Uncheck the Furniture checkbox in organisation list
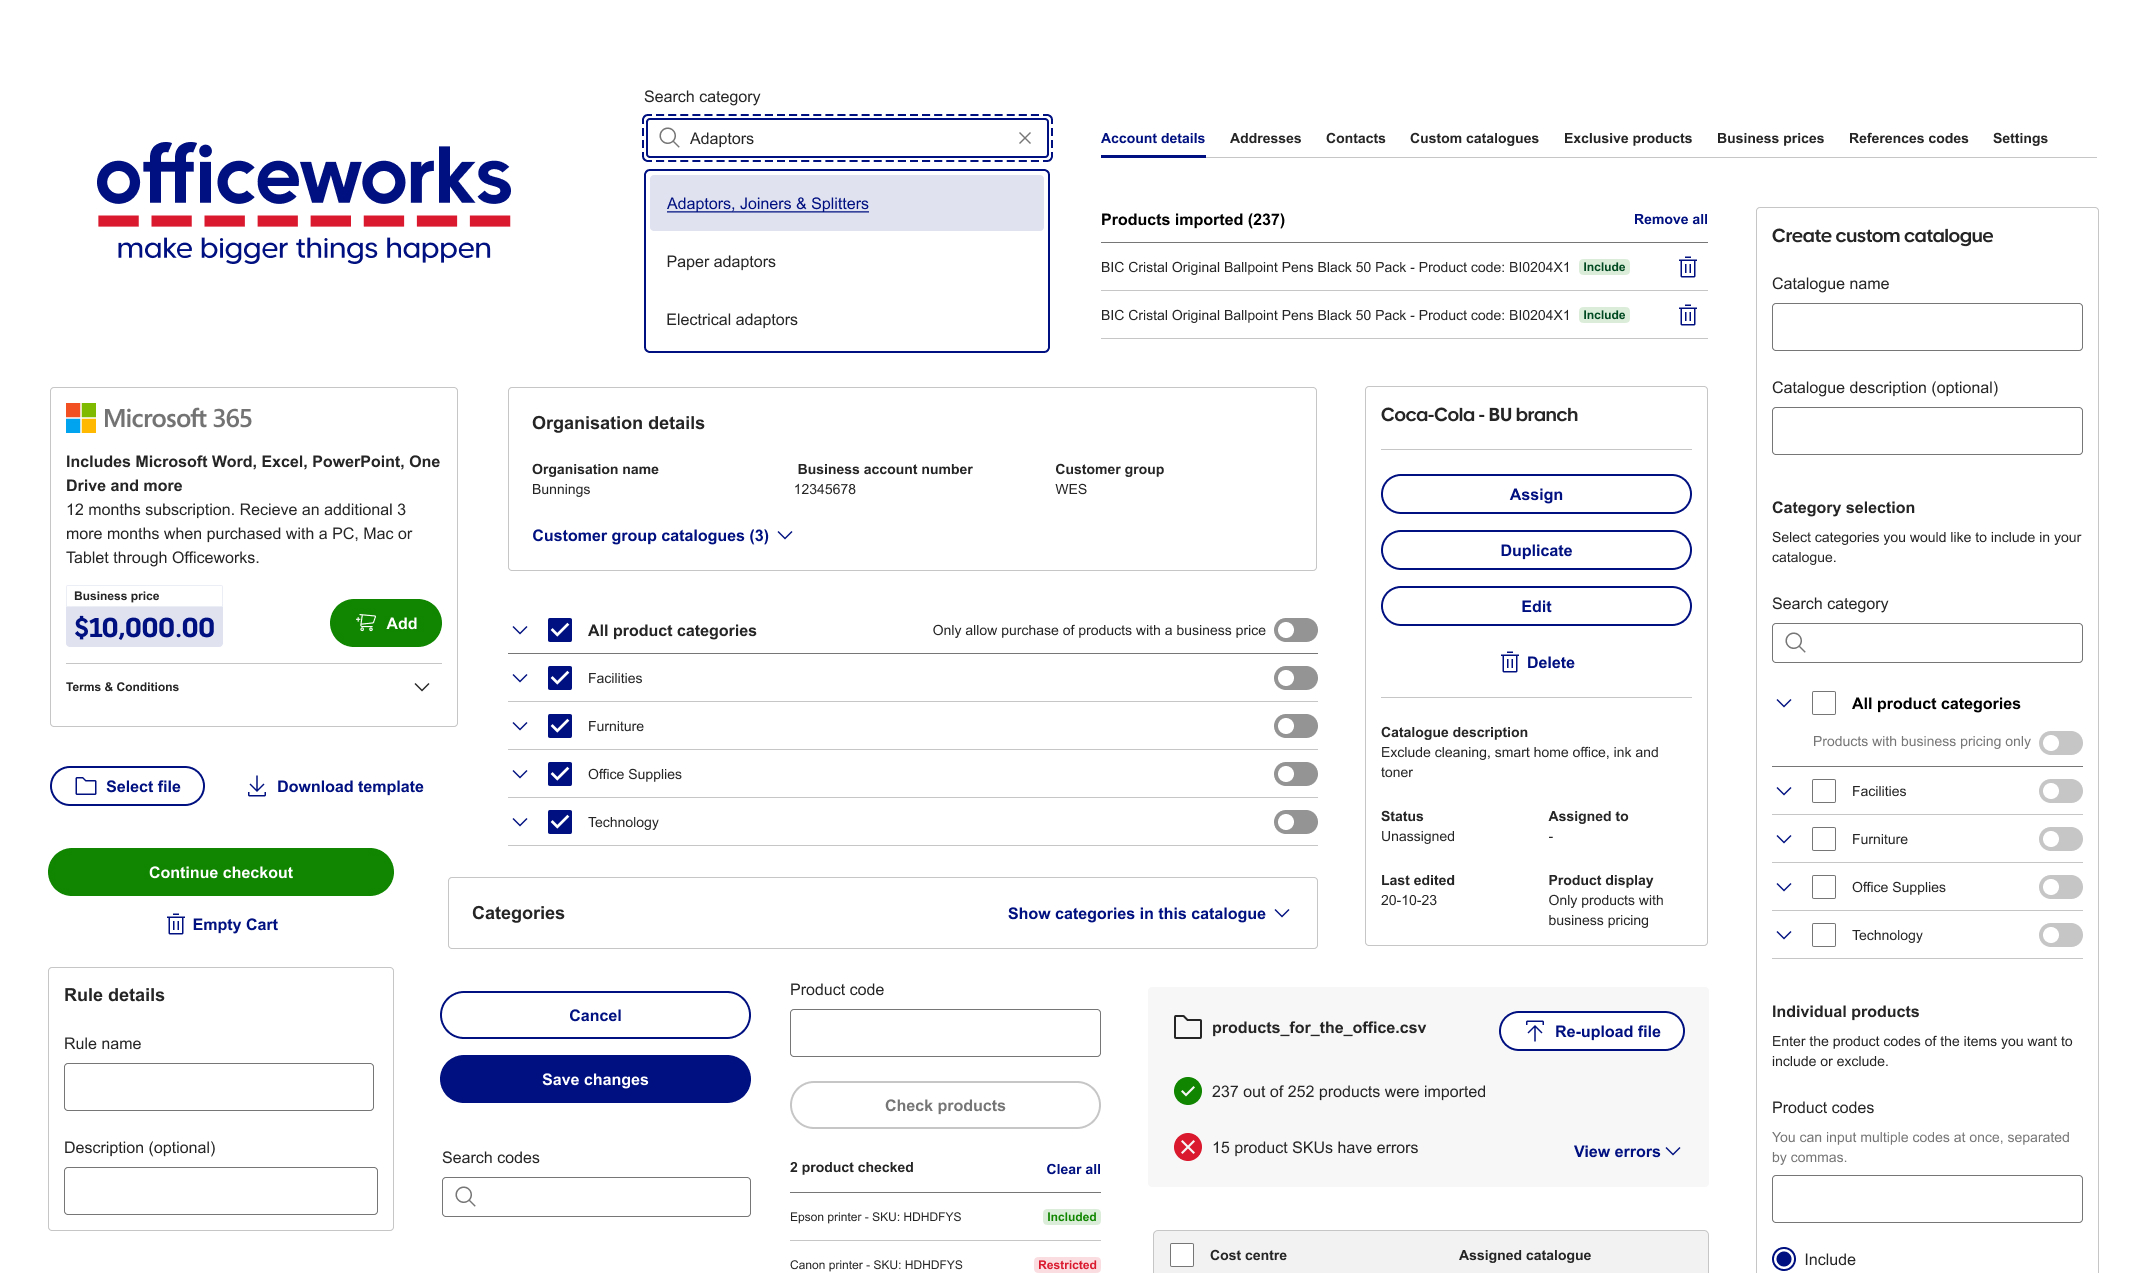Screen dimensions: 2153x1273 [x=560, y=726]
